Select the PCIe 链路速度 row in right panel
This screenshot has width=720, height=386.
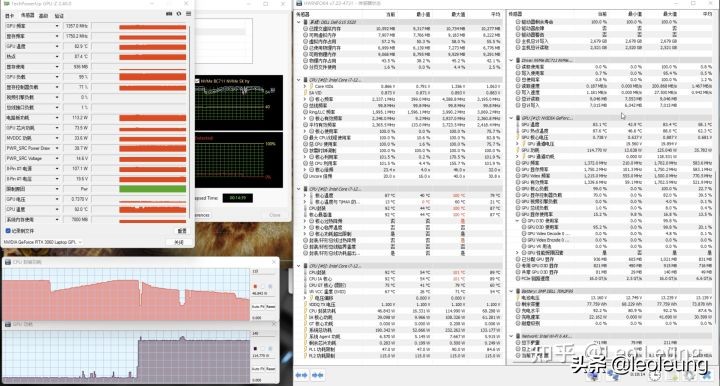[x=613, y=279]
